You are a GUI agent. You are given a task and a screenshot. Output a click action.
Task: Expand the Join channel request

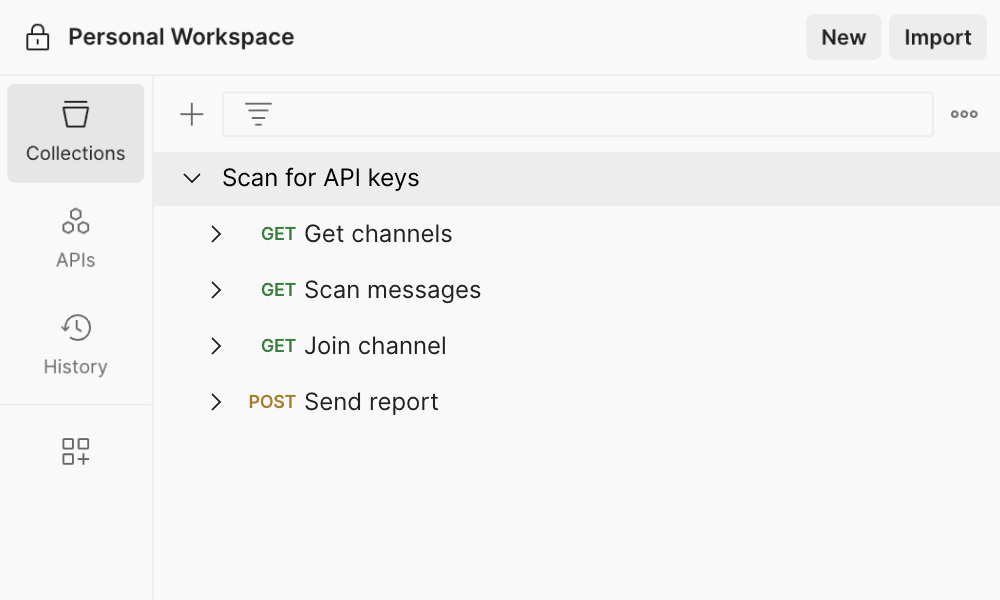pyautogui.click(x=215, y=346)
